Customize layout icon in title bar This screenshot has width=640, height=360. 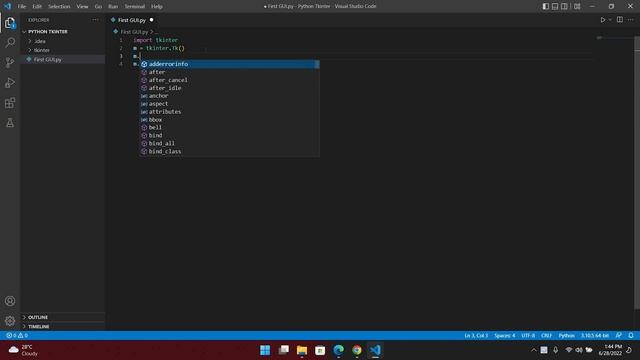point(577,6)
